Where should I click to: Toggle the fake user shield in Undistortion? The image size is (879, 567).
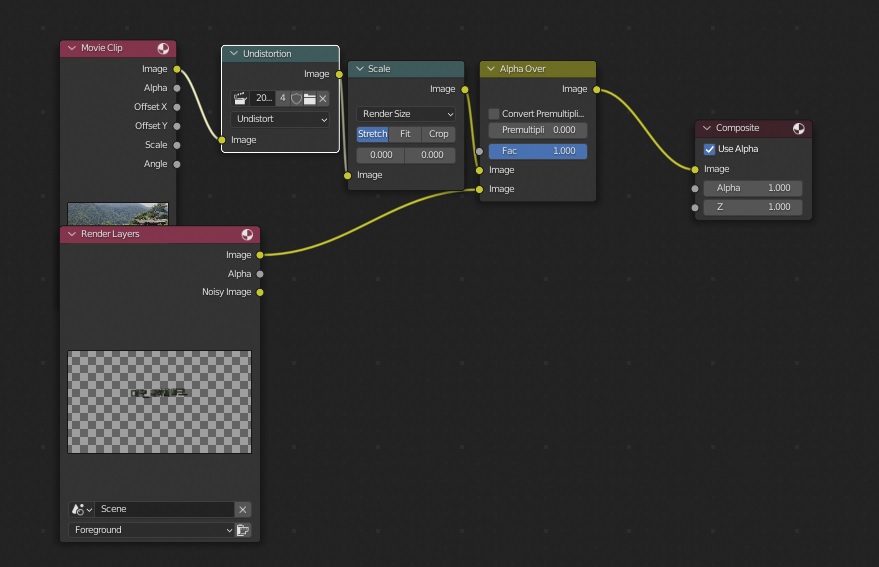(x=296, y=99)
